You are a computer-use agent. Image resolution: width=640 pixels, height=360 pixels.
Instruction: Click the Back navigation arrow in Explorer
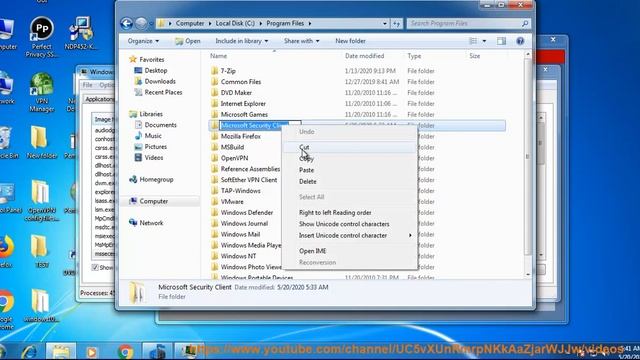click(x=127, y=23)
